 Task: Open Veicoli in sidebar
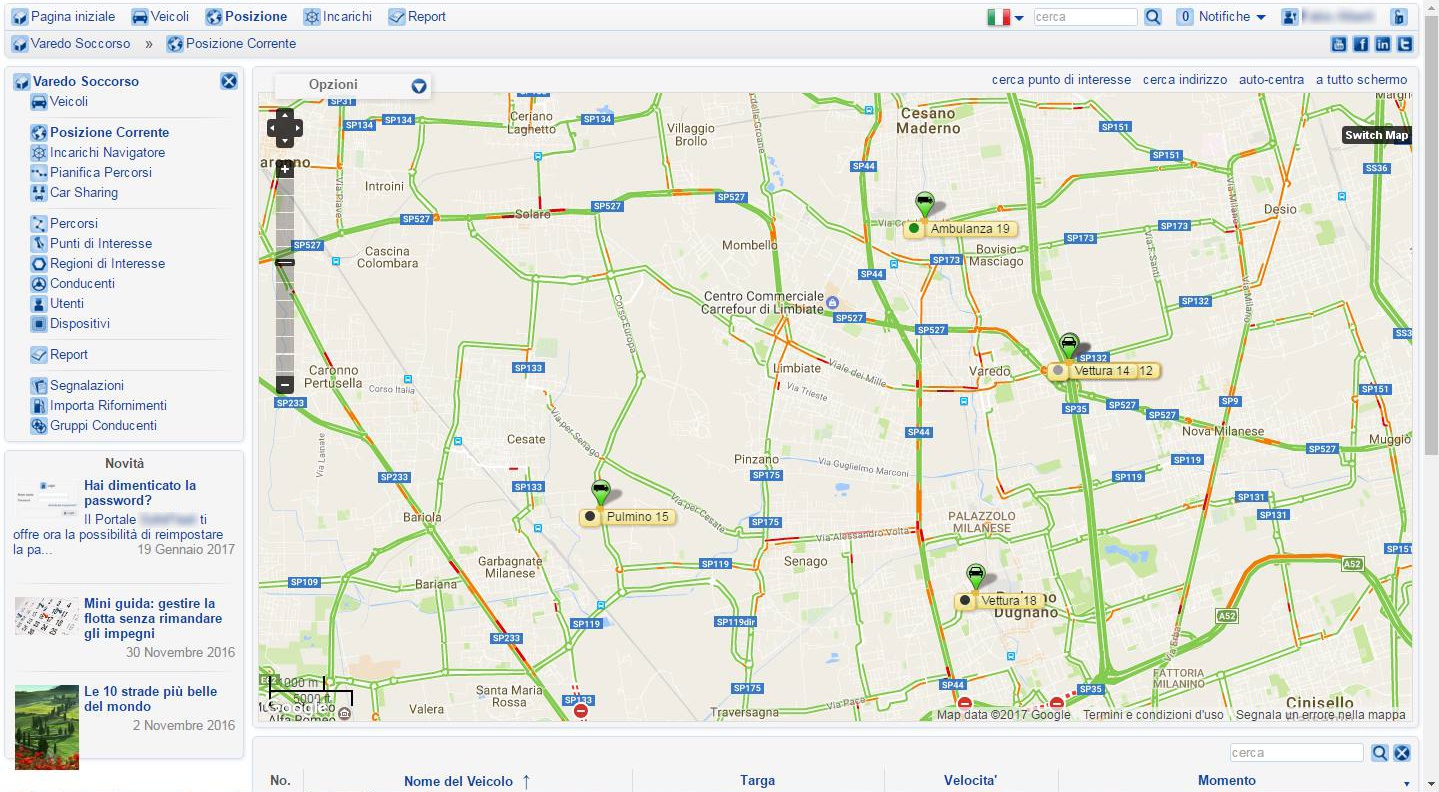(x=59, y=102)
